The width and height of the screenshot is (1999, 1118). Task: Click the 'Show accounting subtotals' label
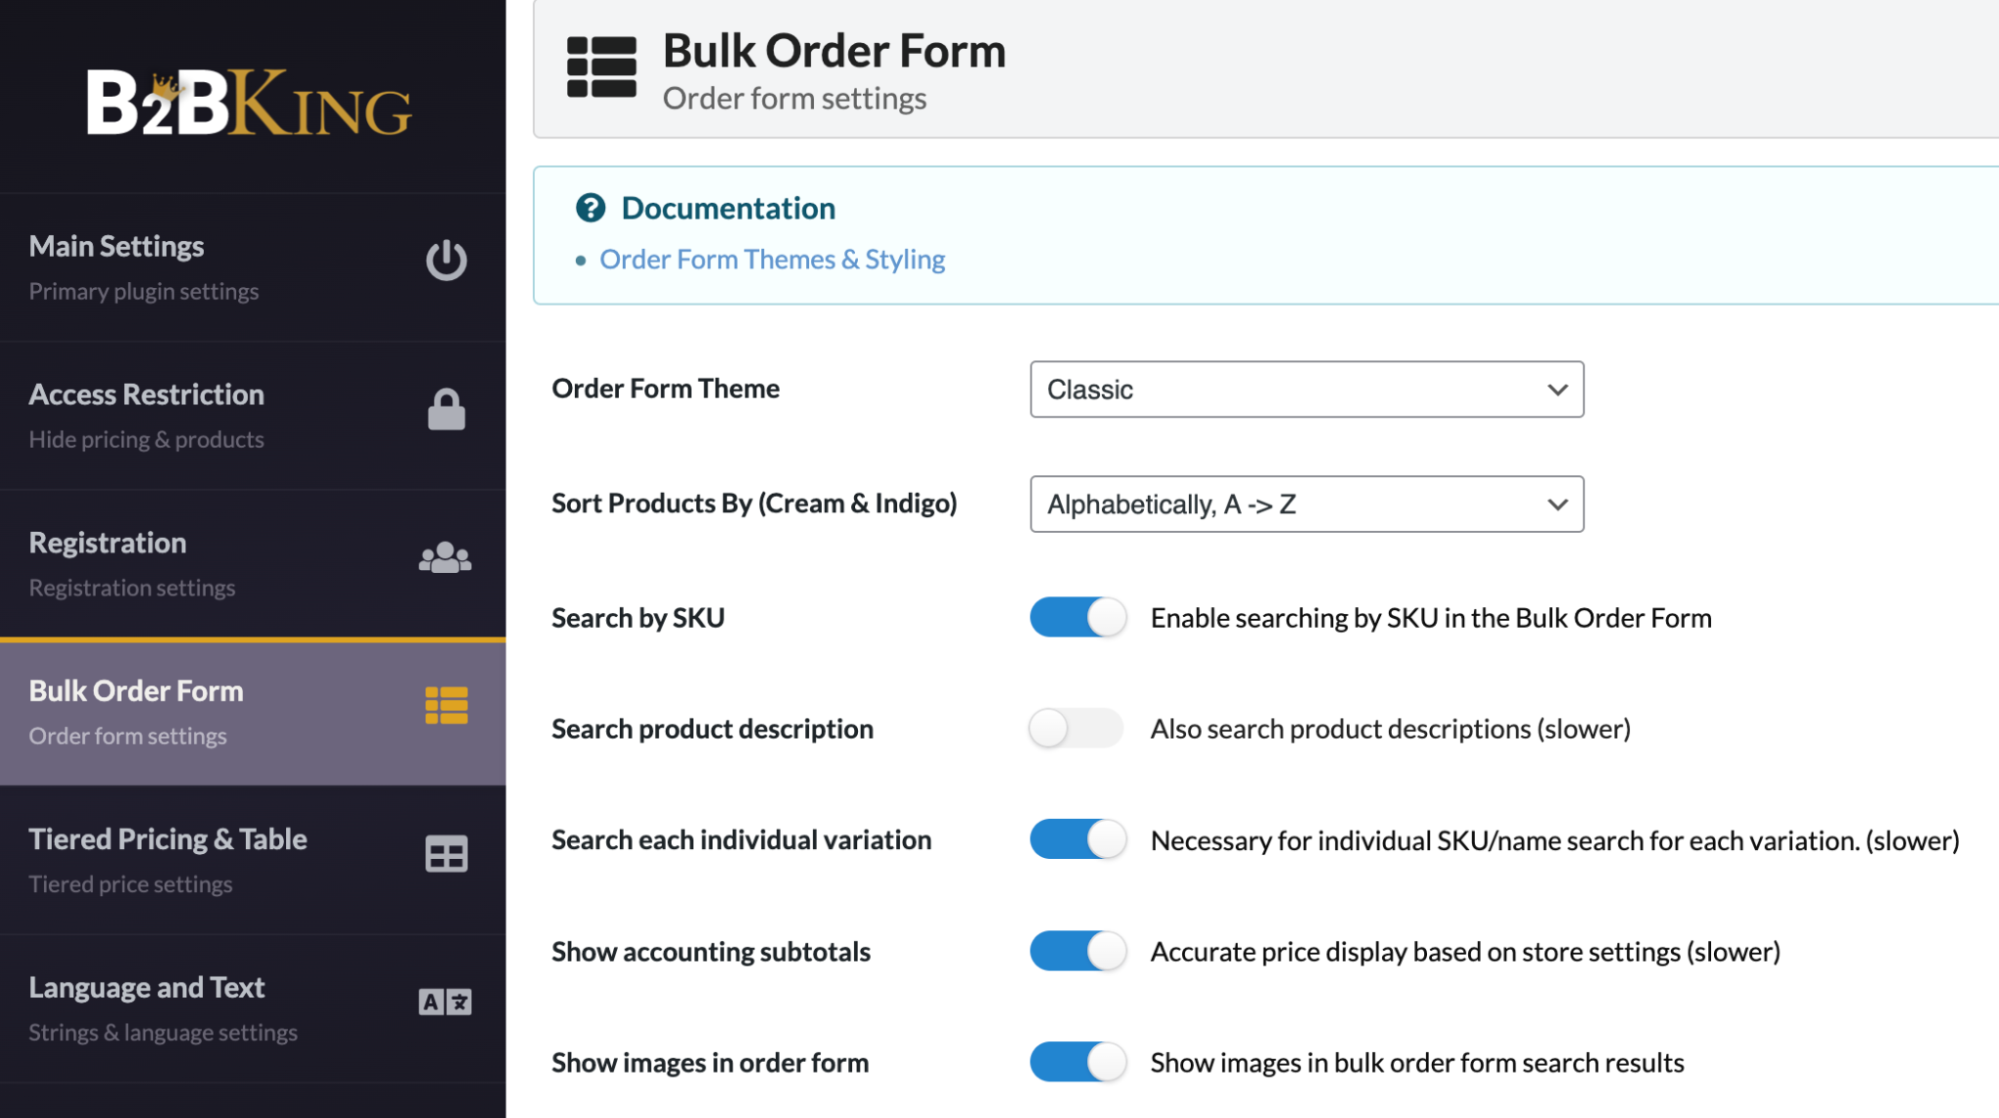coord(711,951)
